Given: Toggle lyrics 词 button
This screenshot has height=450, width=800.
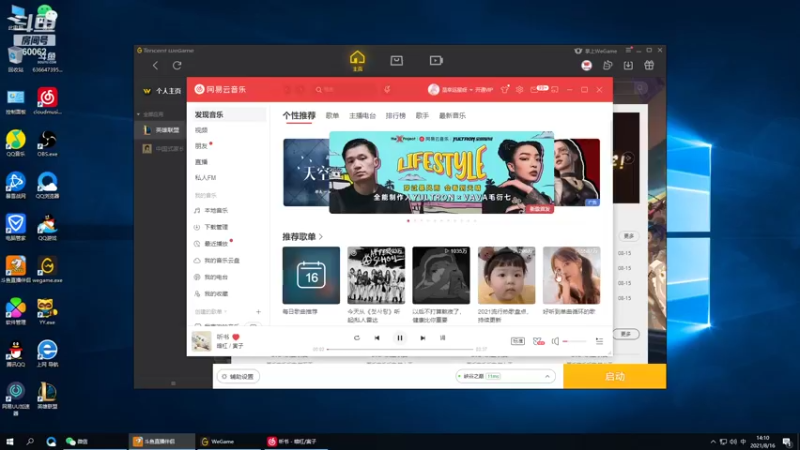Looking at the screenshot, I should (x=442, y=338).
